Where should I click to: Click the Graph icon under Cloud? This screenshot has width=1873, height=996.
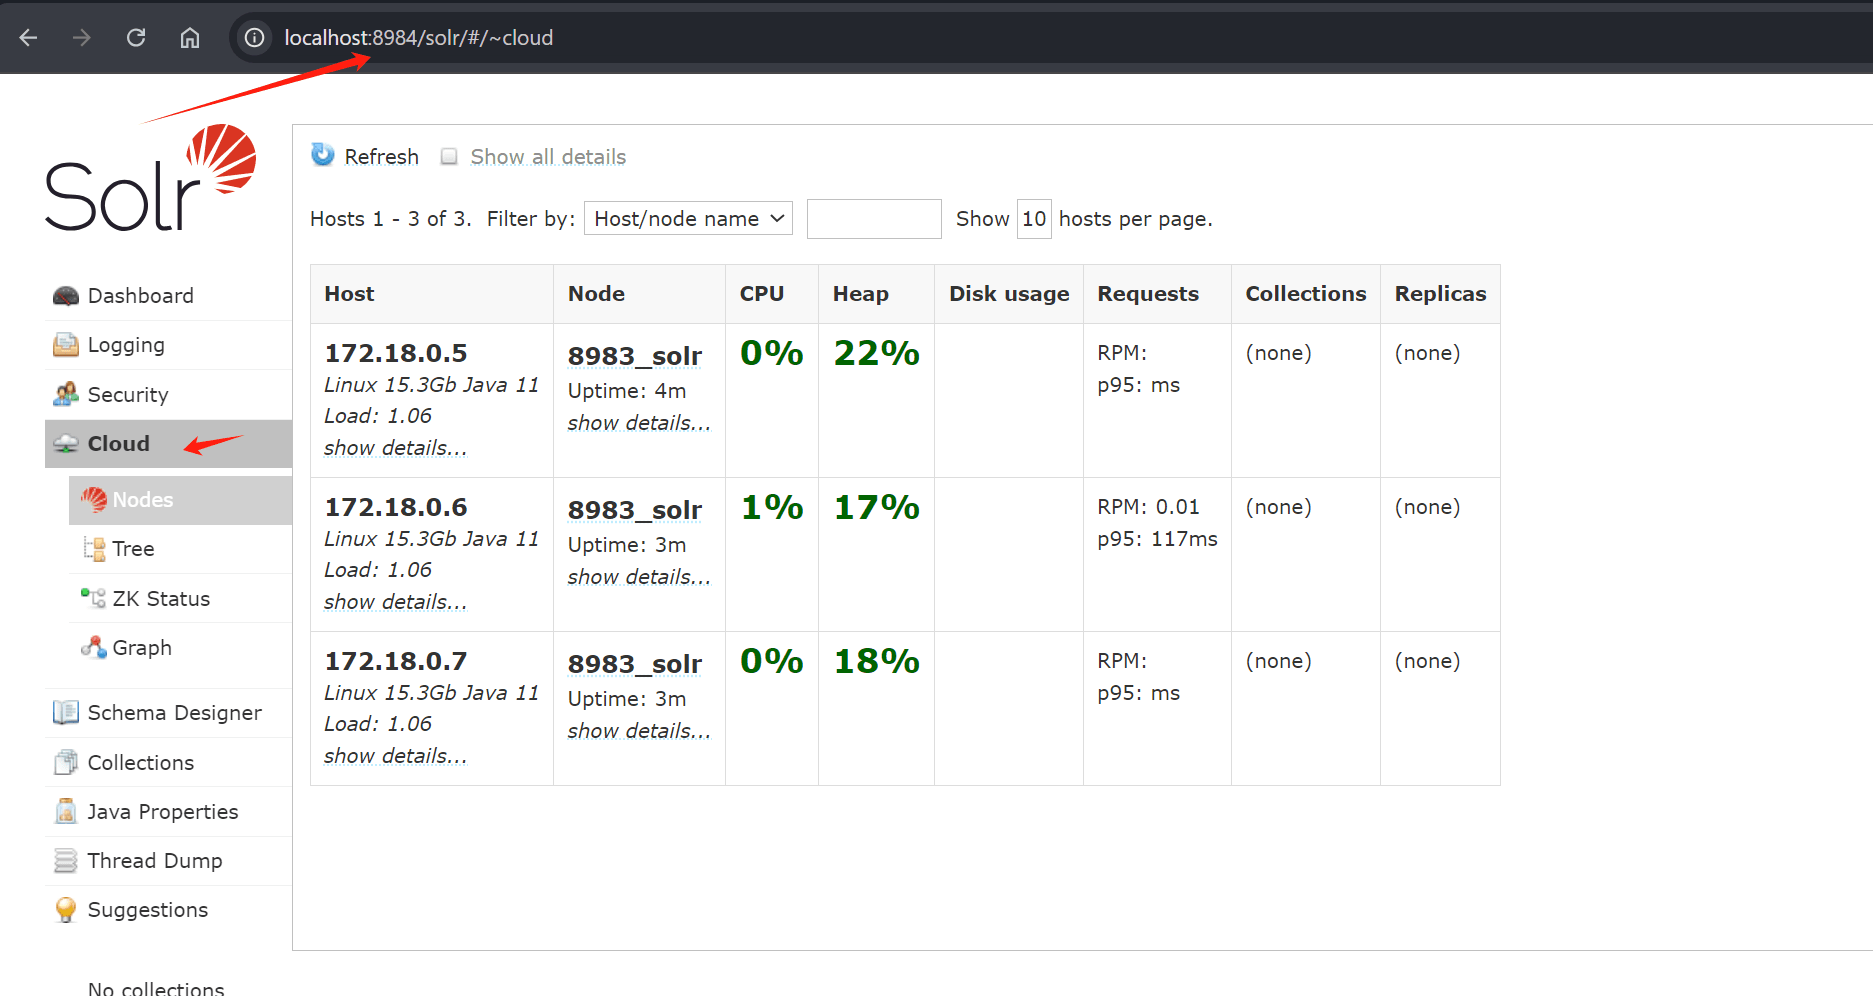[94, 648]
